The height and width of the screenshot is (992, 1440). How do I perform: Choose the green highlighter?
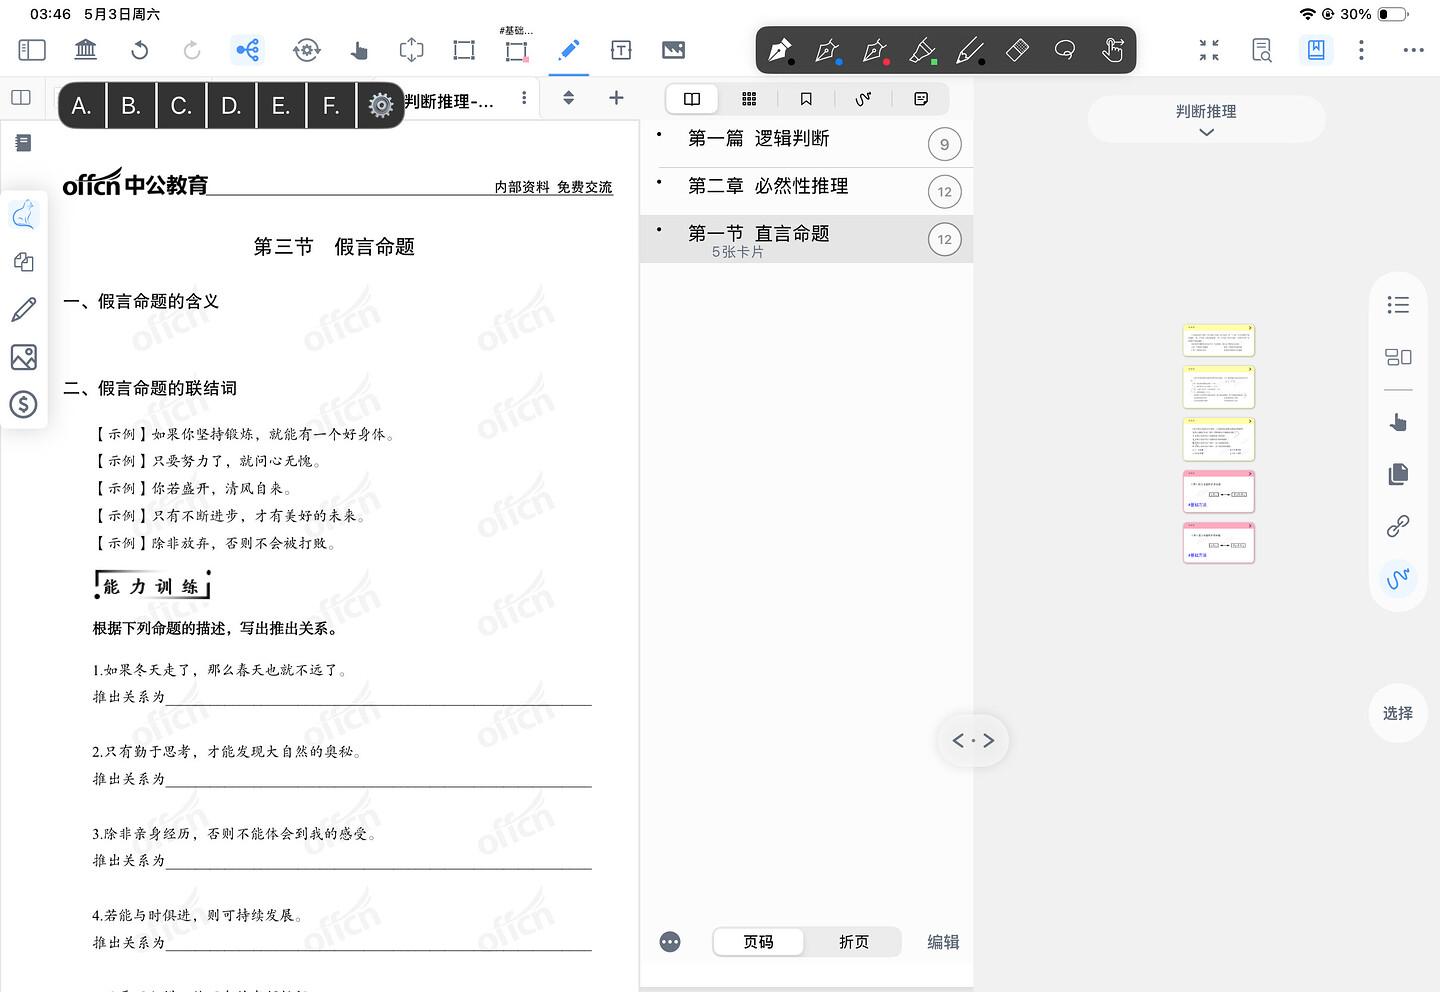[923, 50]
